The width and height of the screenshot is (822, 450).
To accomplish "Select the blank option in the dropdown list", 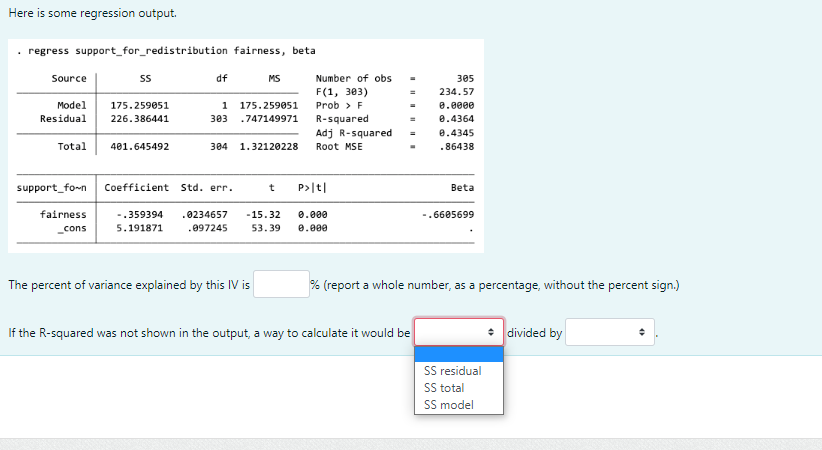I will click(x=459, y=355).
